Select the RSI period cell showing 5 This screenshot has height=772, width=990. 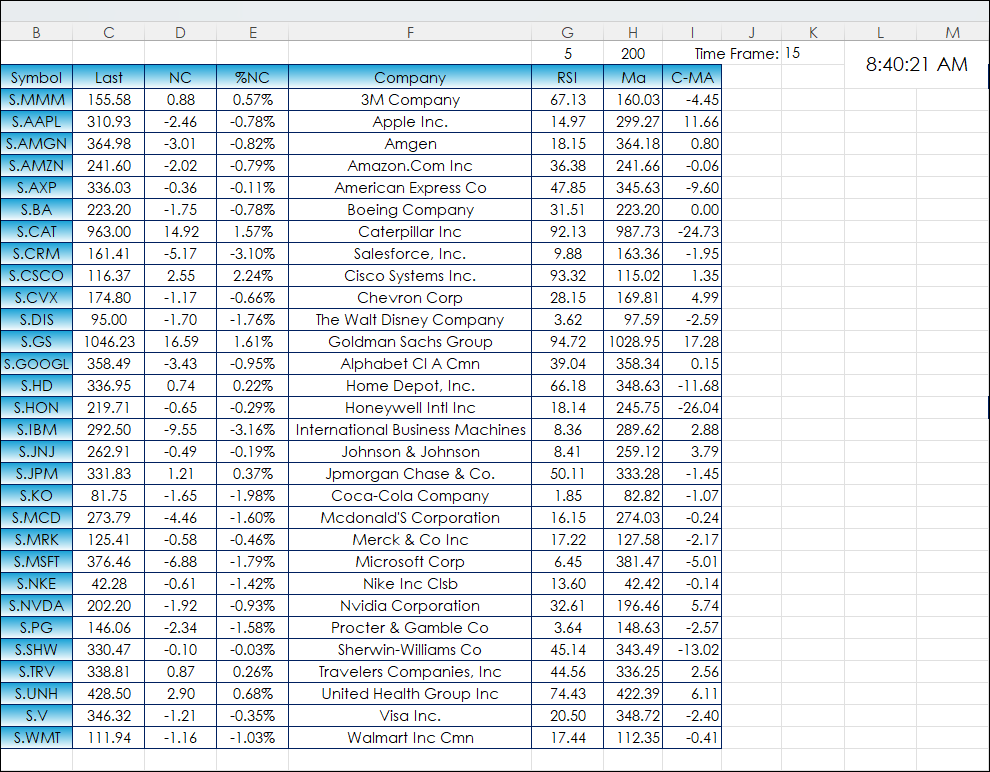click(567, 54)
